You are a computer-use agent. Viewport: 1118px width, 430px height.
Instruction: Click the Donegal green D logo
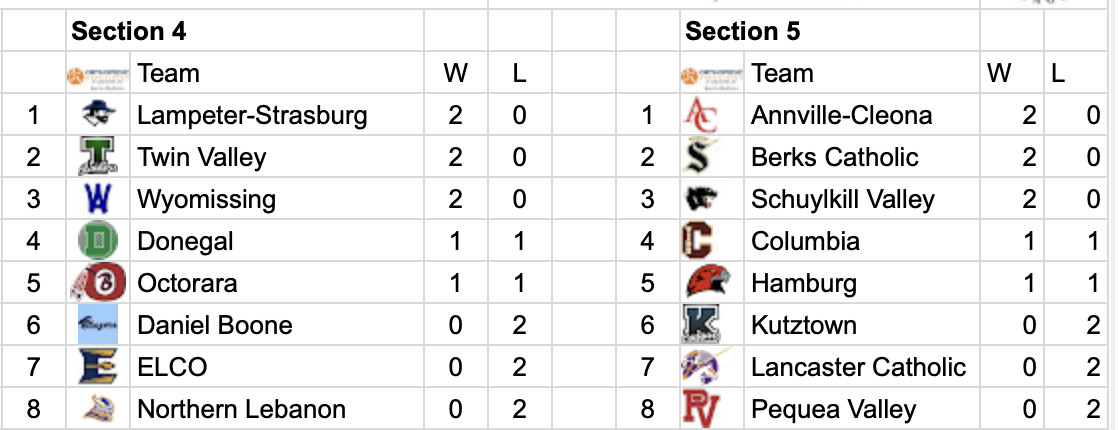pos(98,241)
